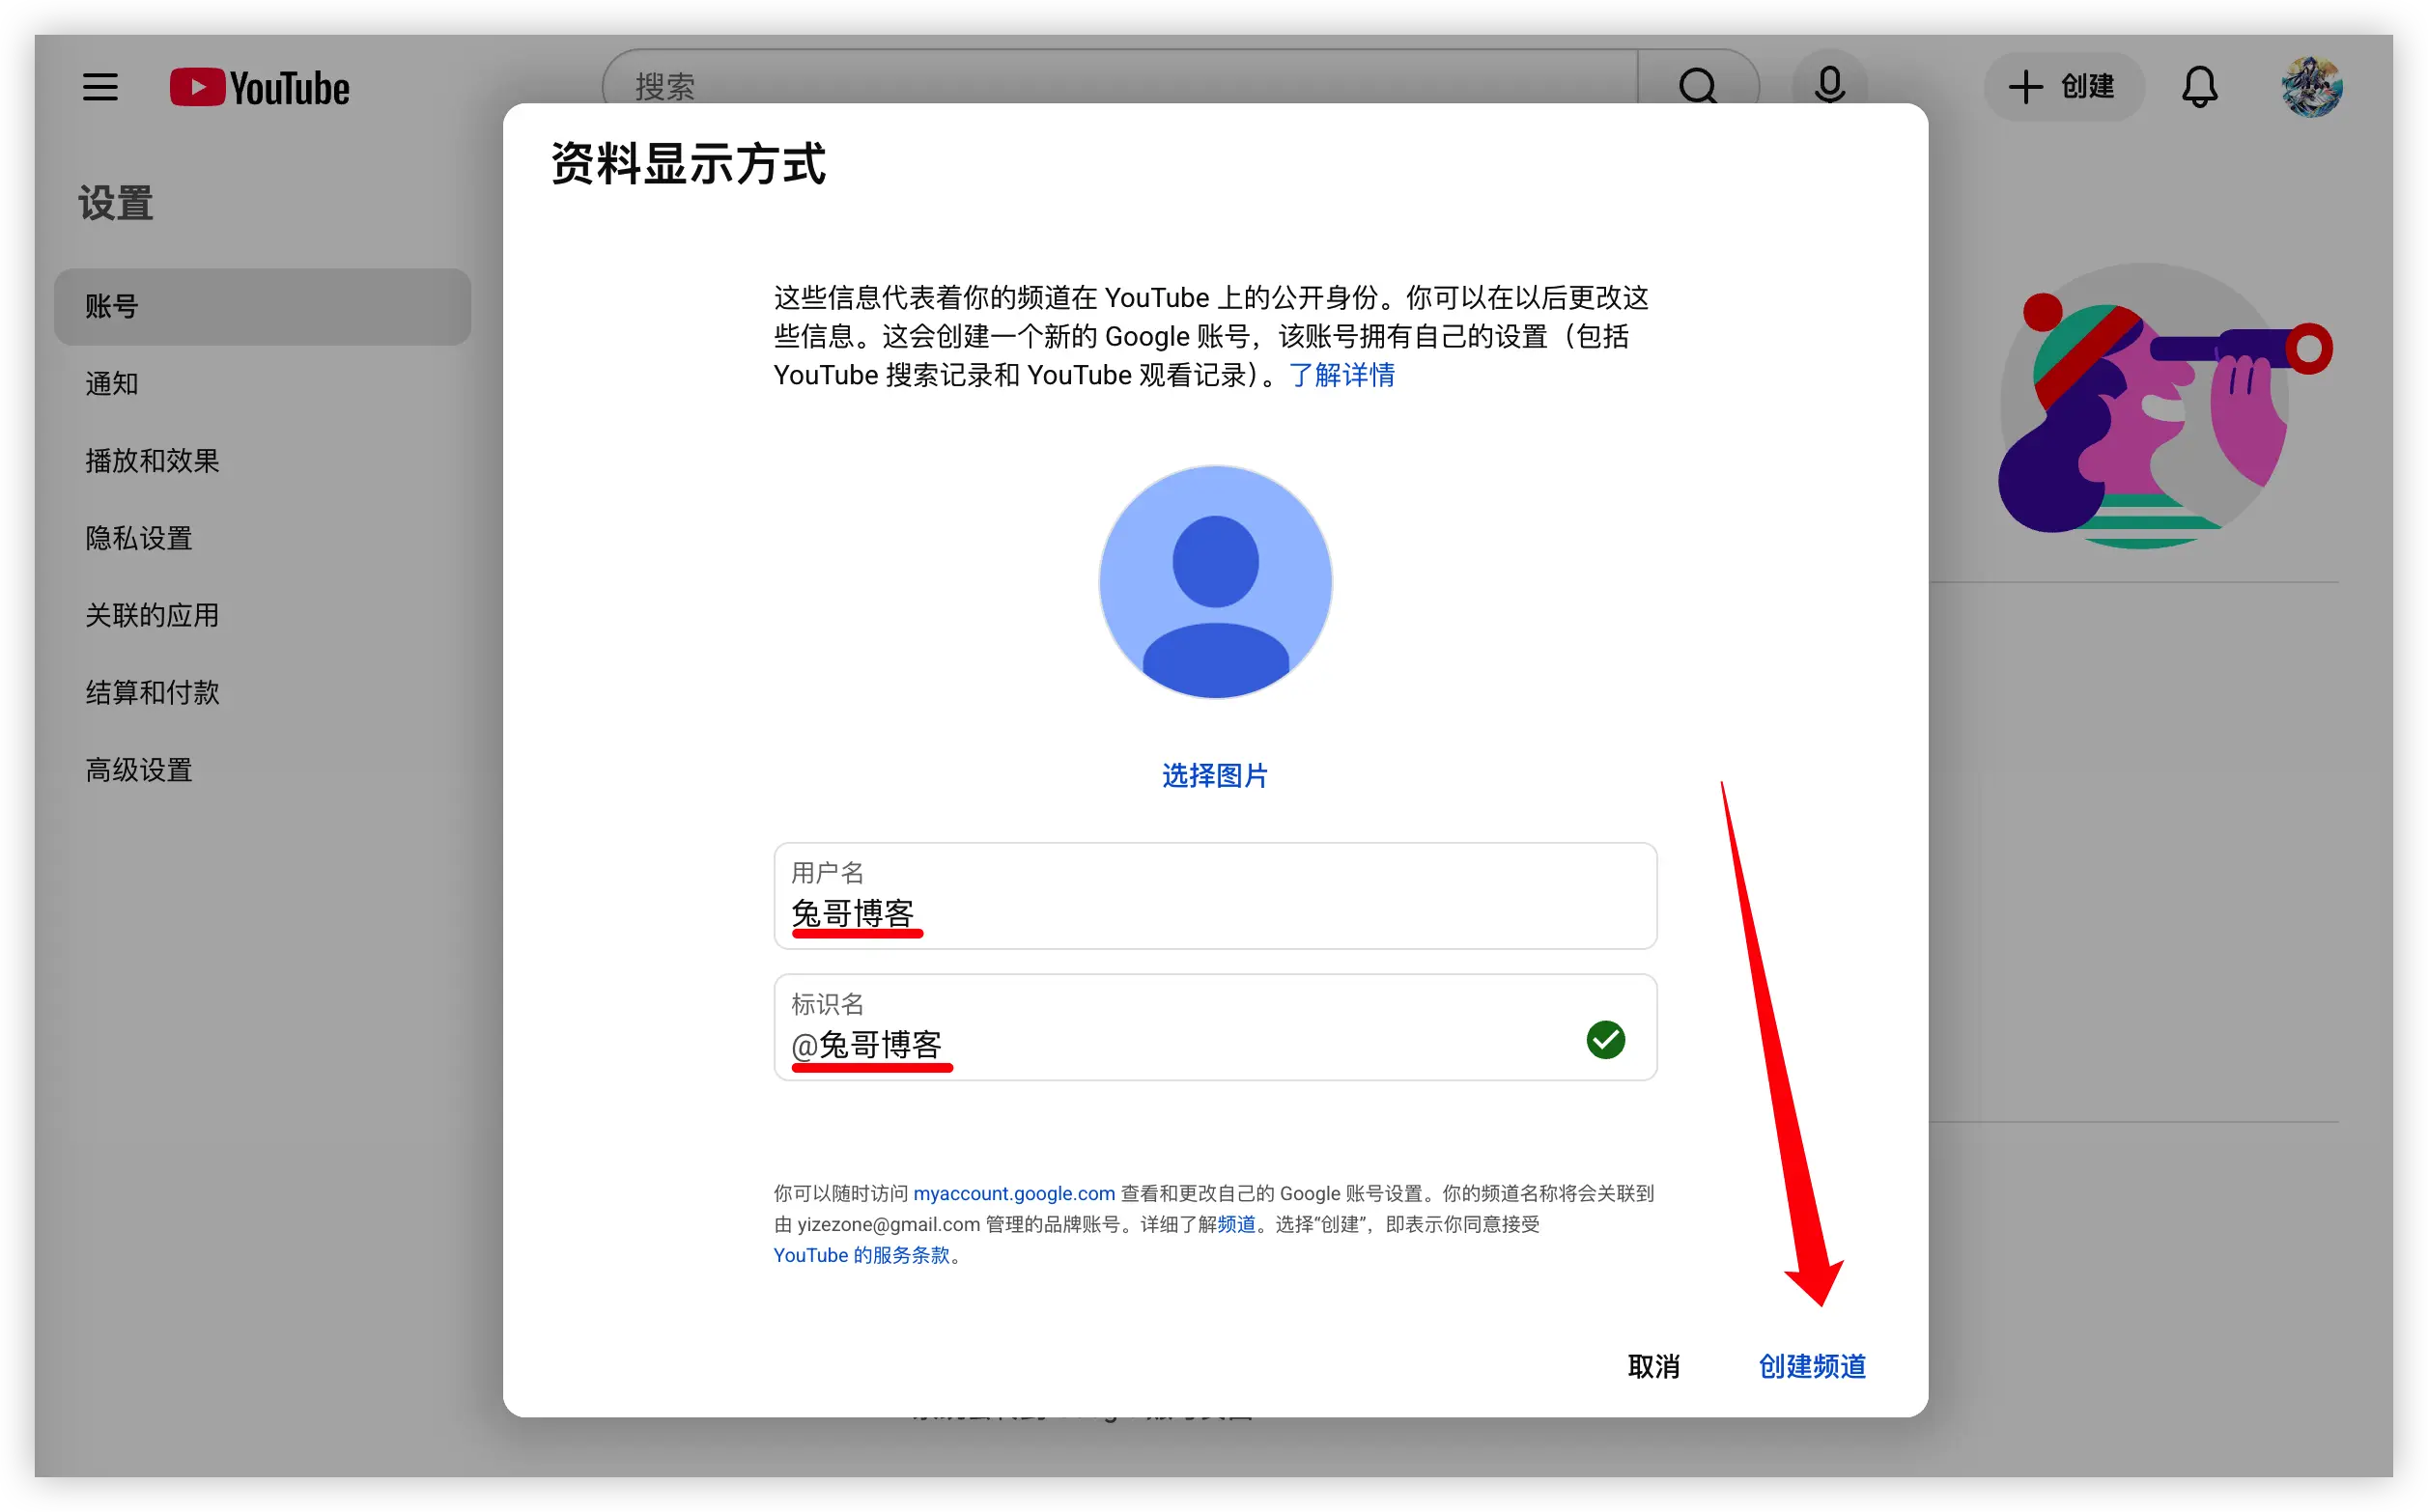The image size is (2428, 1512).
Task: Open the 创建 (Create) button
Action: click(x=2063, y=87)
